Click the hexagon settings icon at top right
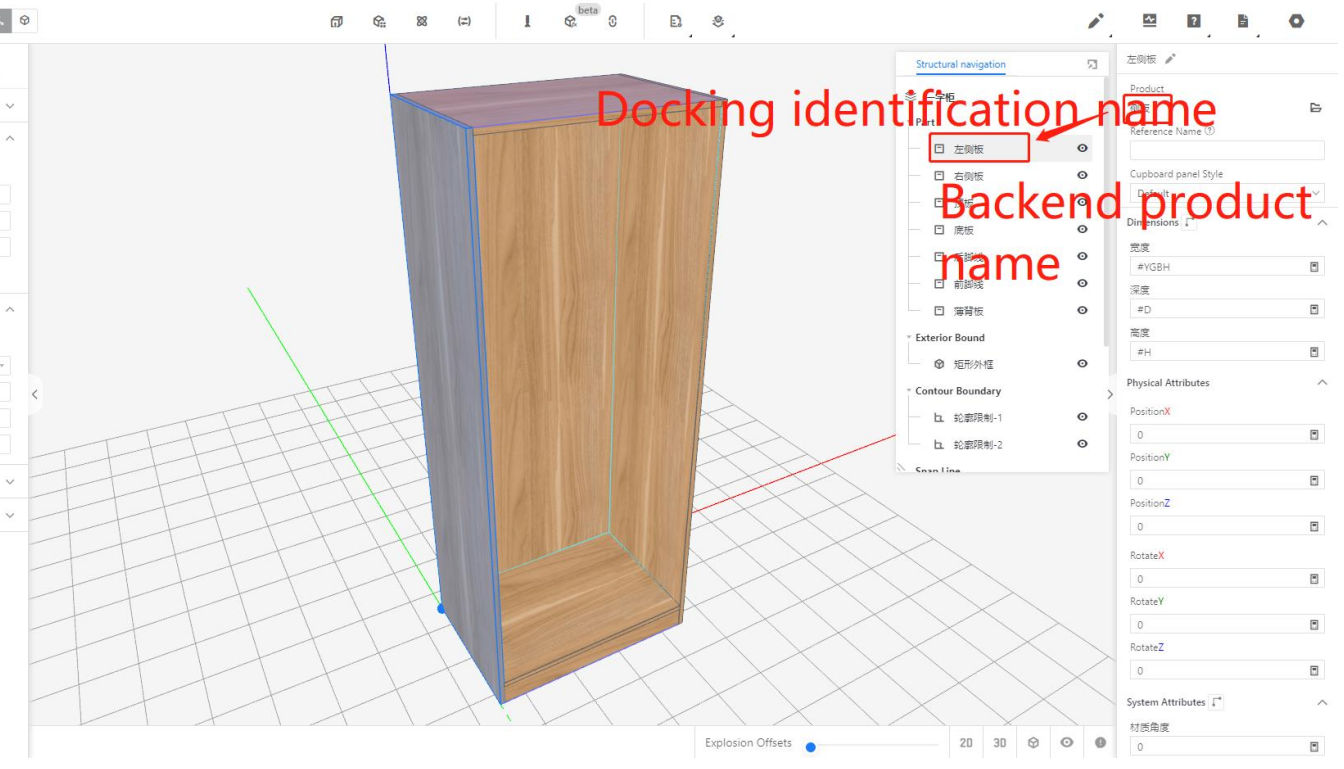 point(1296,21)
